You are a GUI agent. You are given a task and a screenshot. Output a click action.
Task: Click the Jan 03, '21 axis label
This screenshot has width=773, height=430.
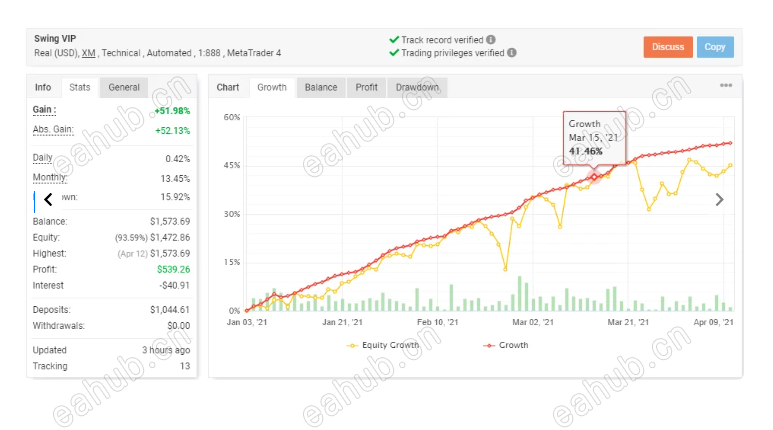(247, 322)
